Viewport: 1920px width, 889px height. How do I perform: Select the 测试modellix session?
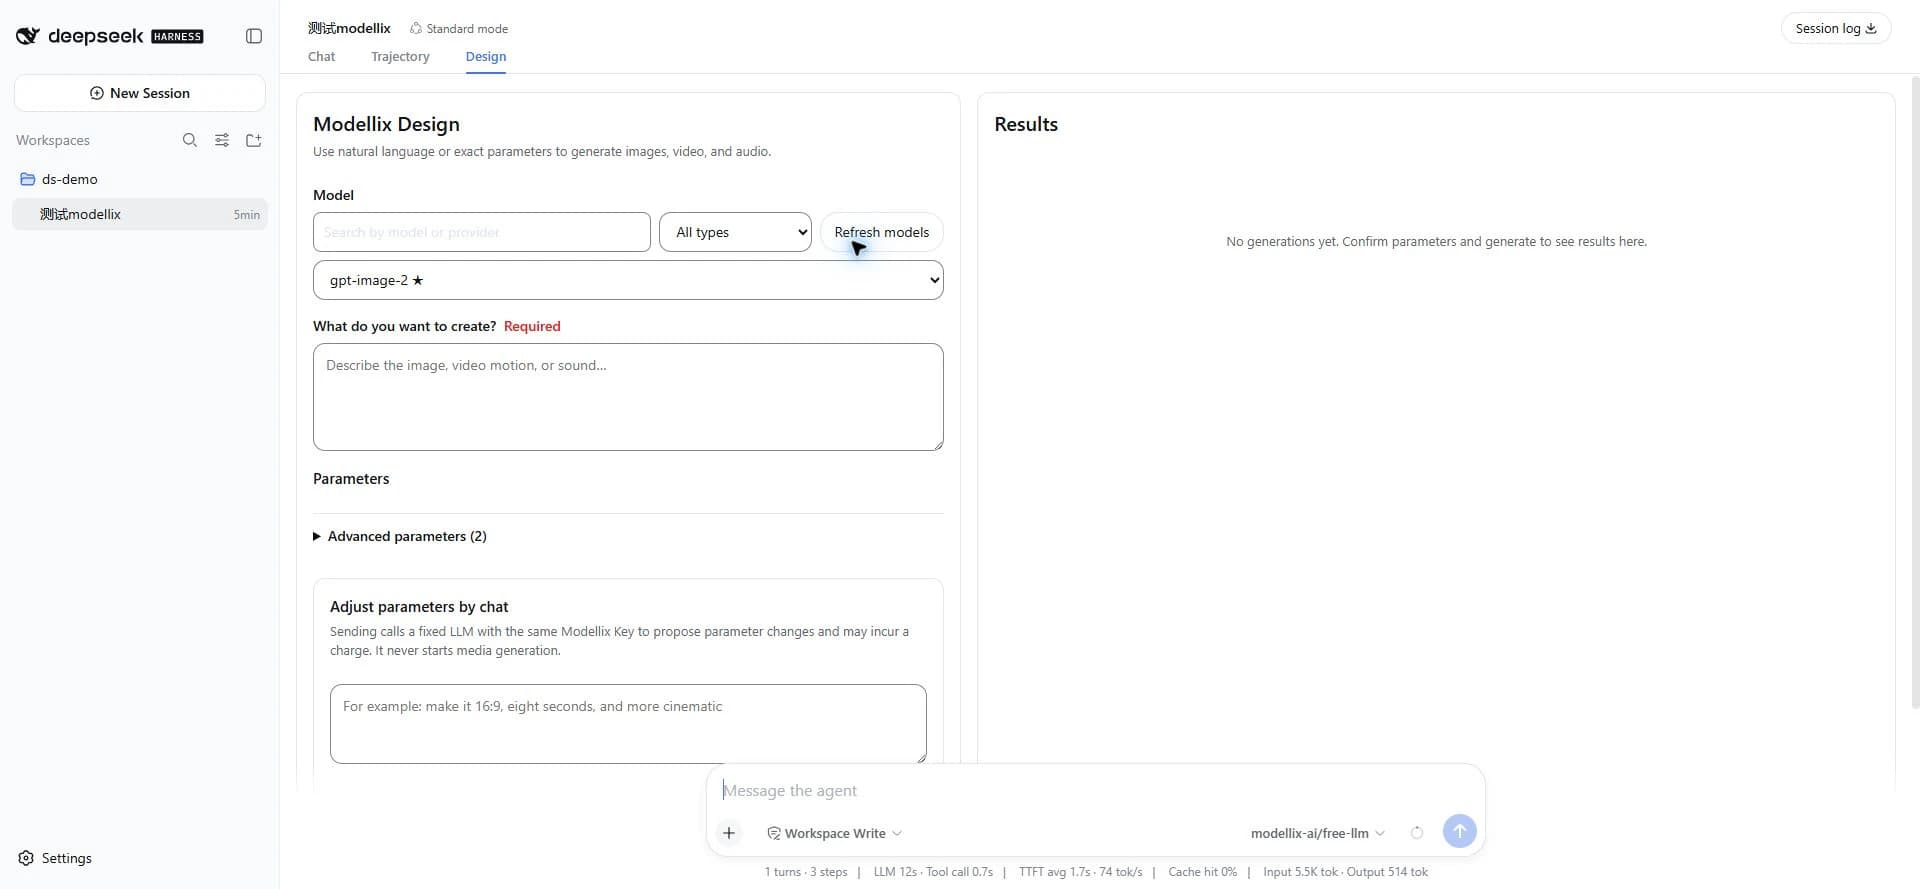click(140, 214)
